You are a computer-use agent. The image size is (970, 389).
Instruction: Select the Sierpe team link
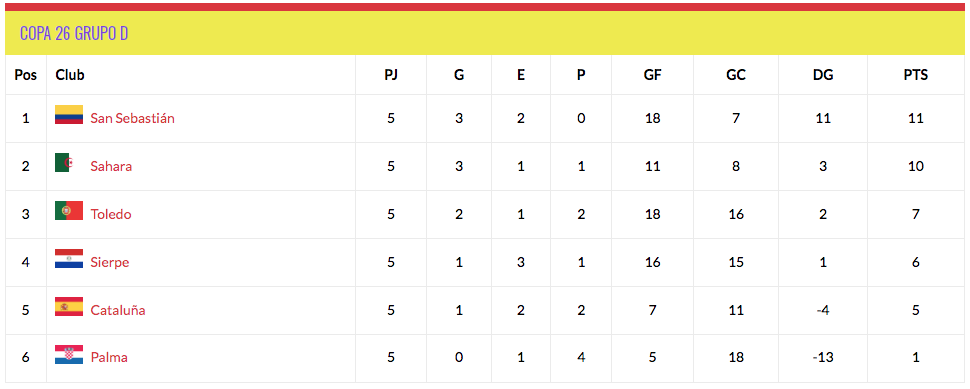[109, 262]
